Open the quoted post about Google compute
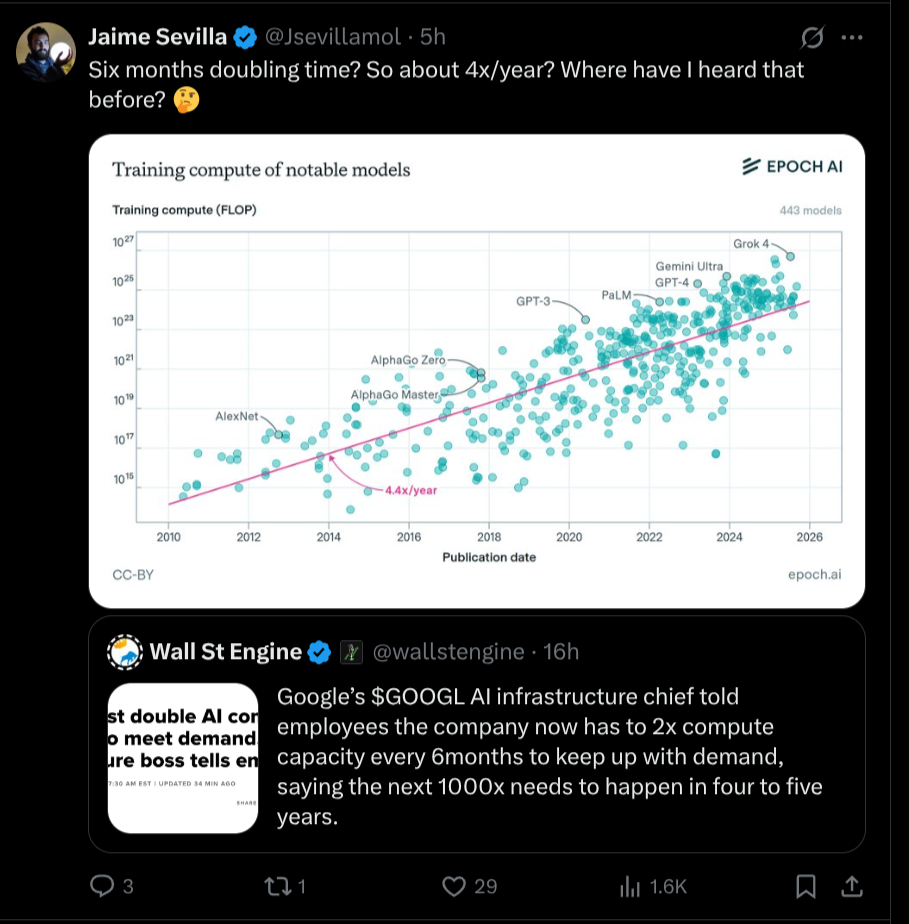909x924 pixels. click(x=550, y=757)
